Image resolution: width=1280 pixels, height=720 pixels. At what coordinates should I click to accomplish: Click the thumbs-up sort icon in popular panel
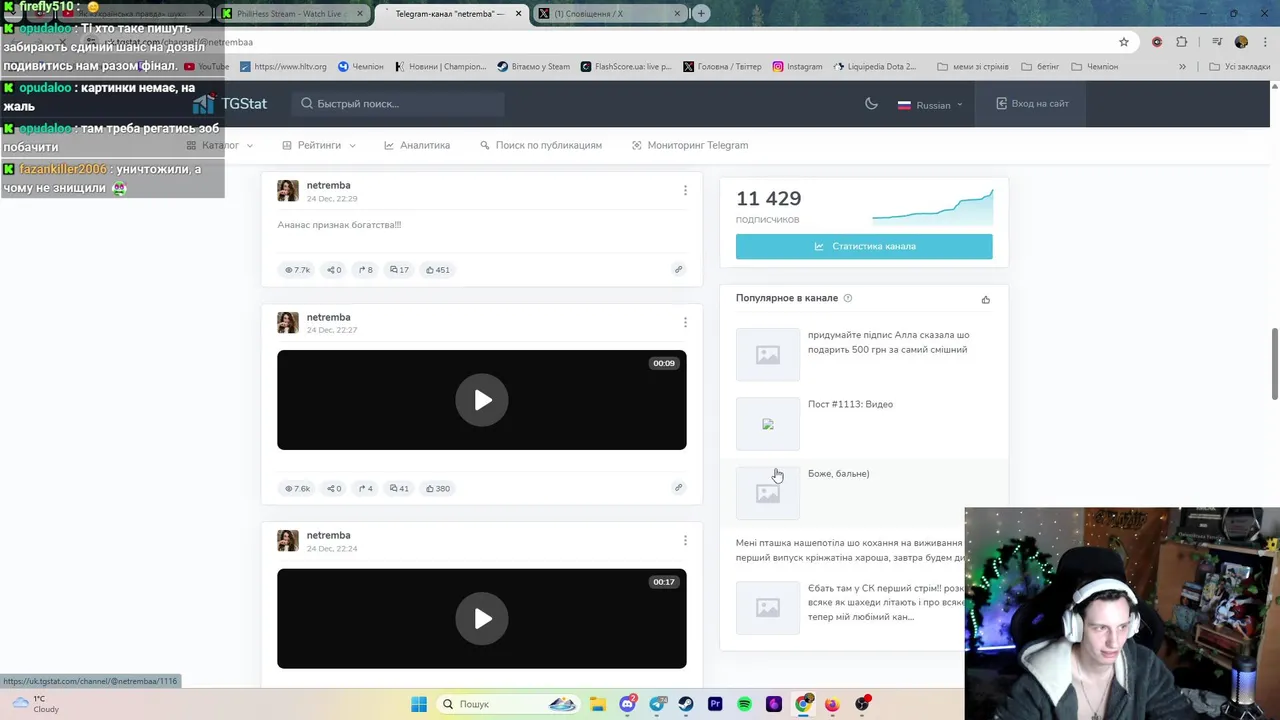click(x=986, y=299)
